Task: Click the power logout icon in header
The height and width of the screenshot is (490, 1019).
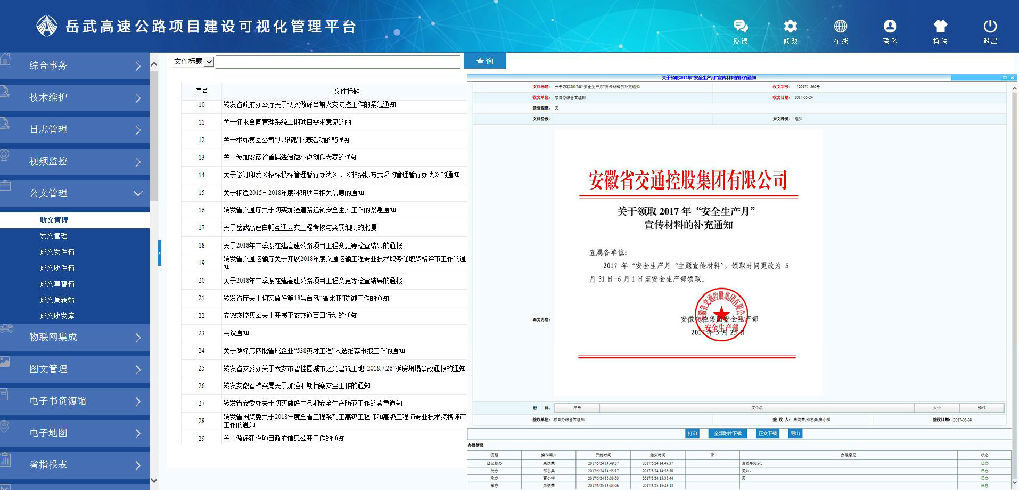Action: (990, 26)
